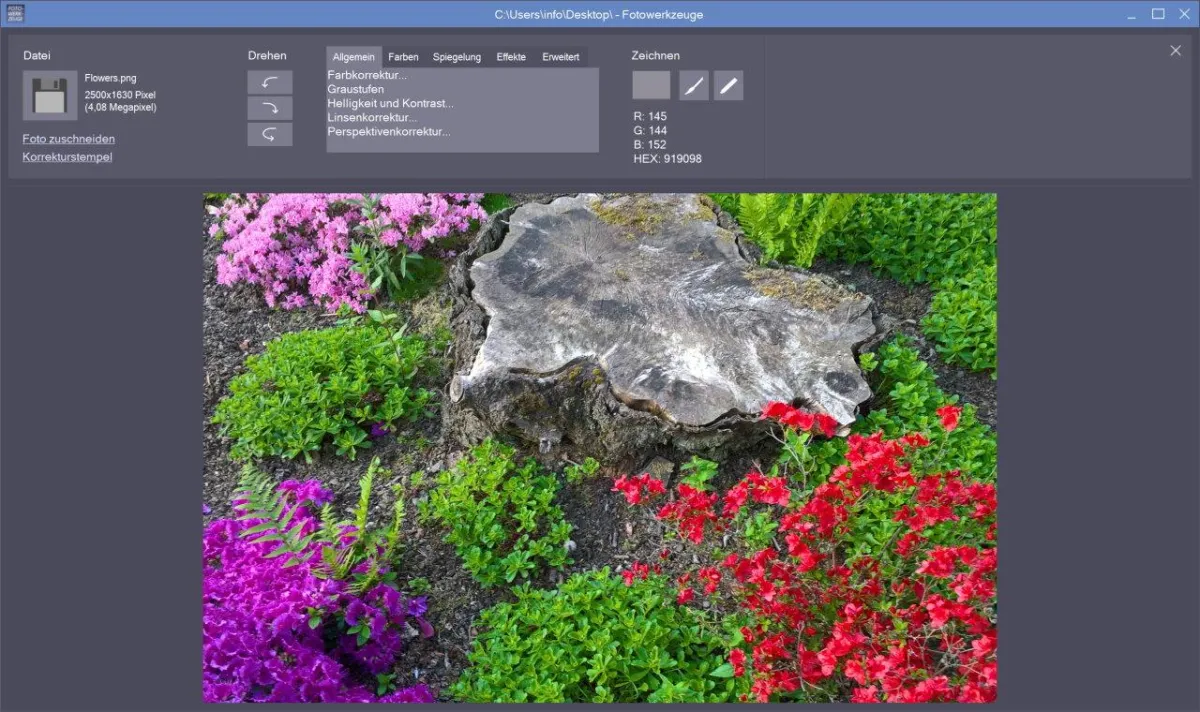Click the third rotate button under Drehen

tap(270, 134)
